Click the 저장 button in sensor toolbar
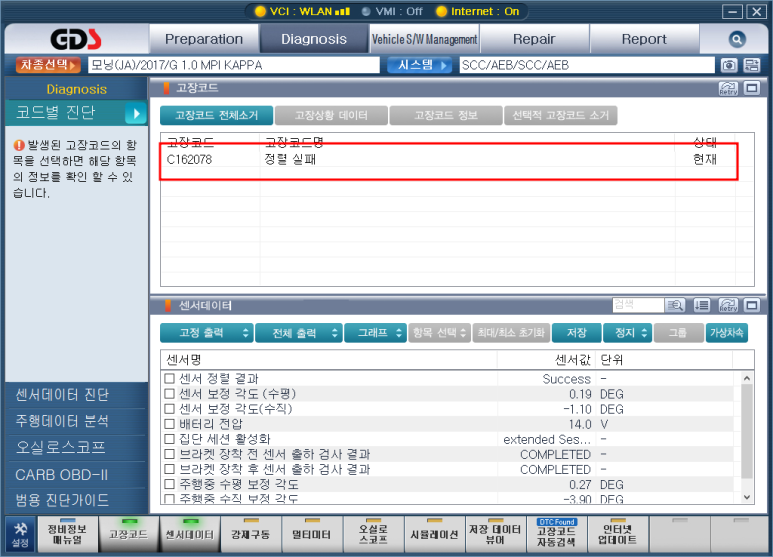Image resolution: width=773 pixels, height=557 pixels. pos(576,333)
